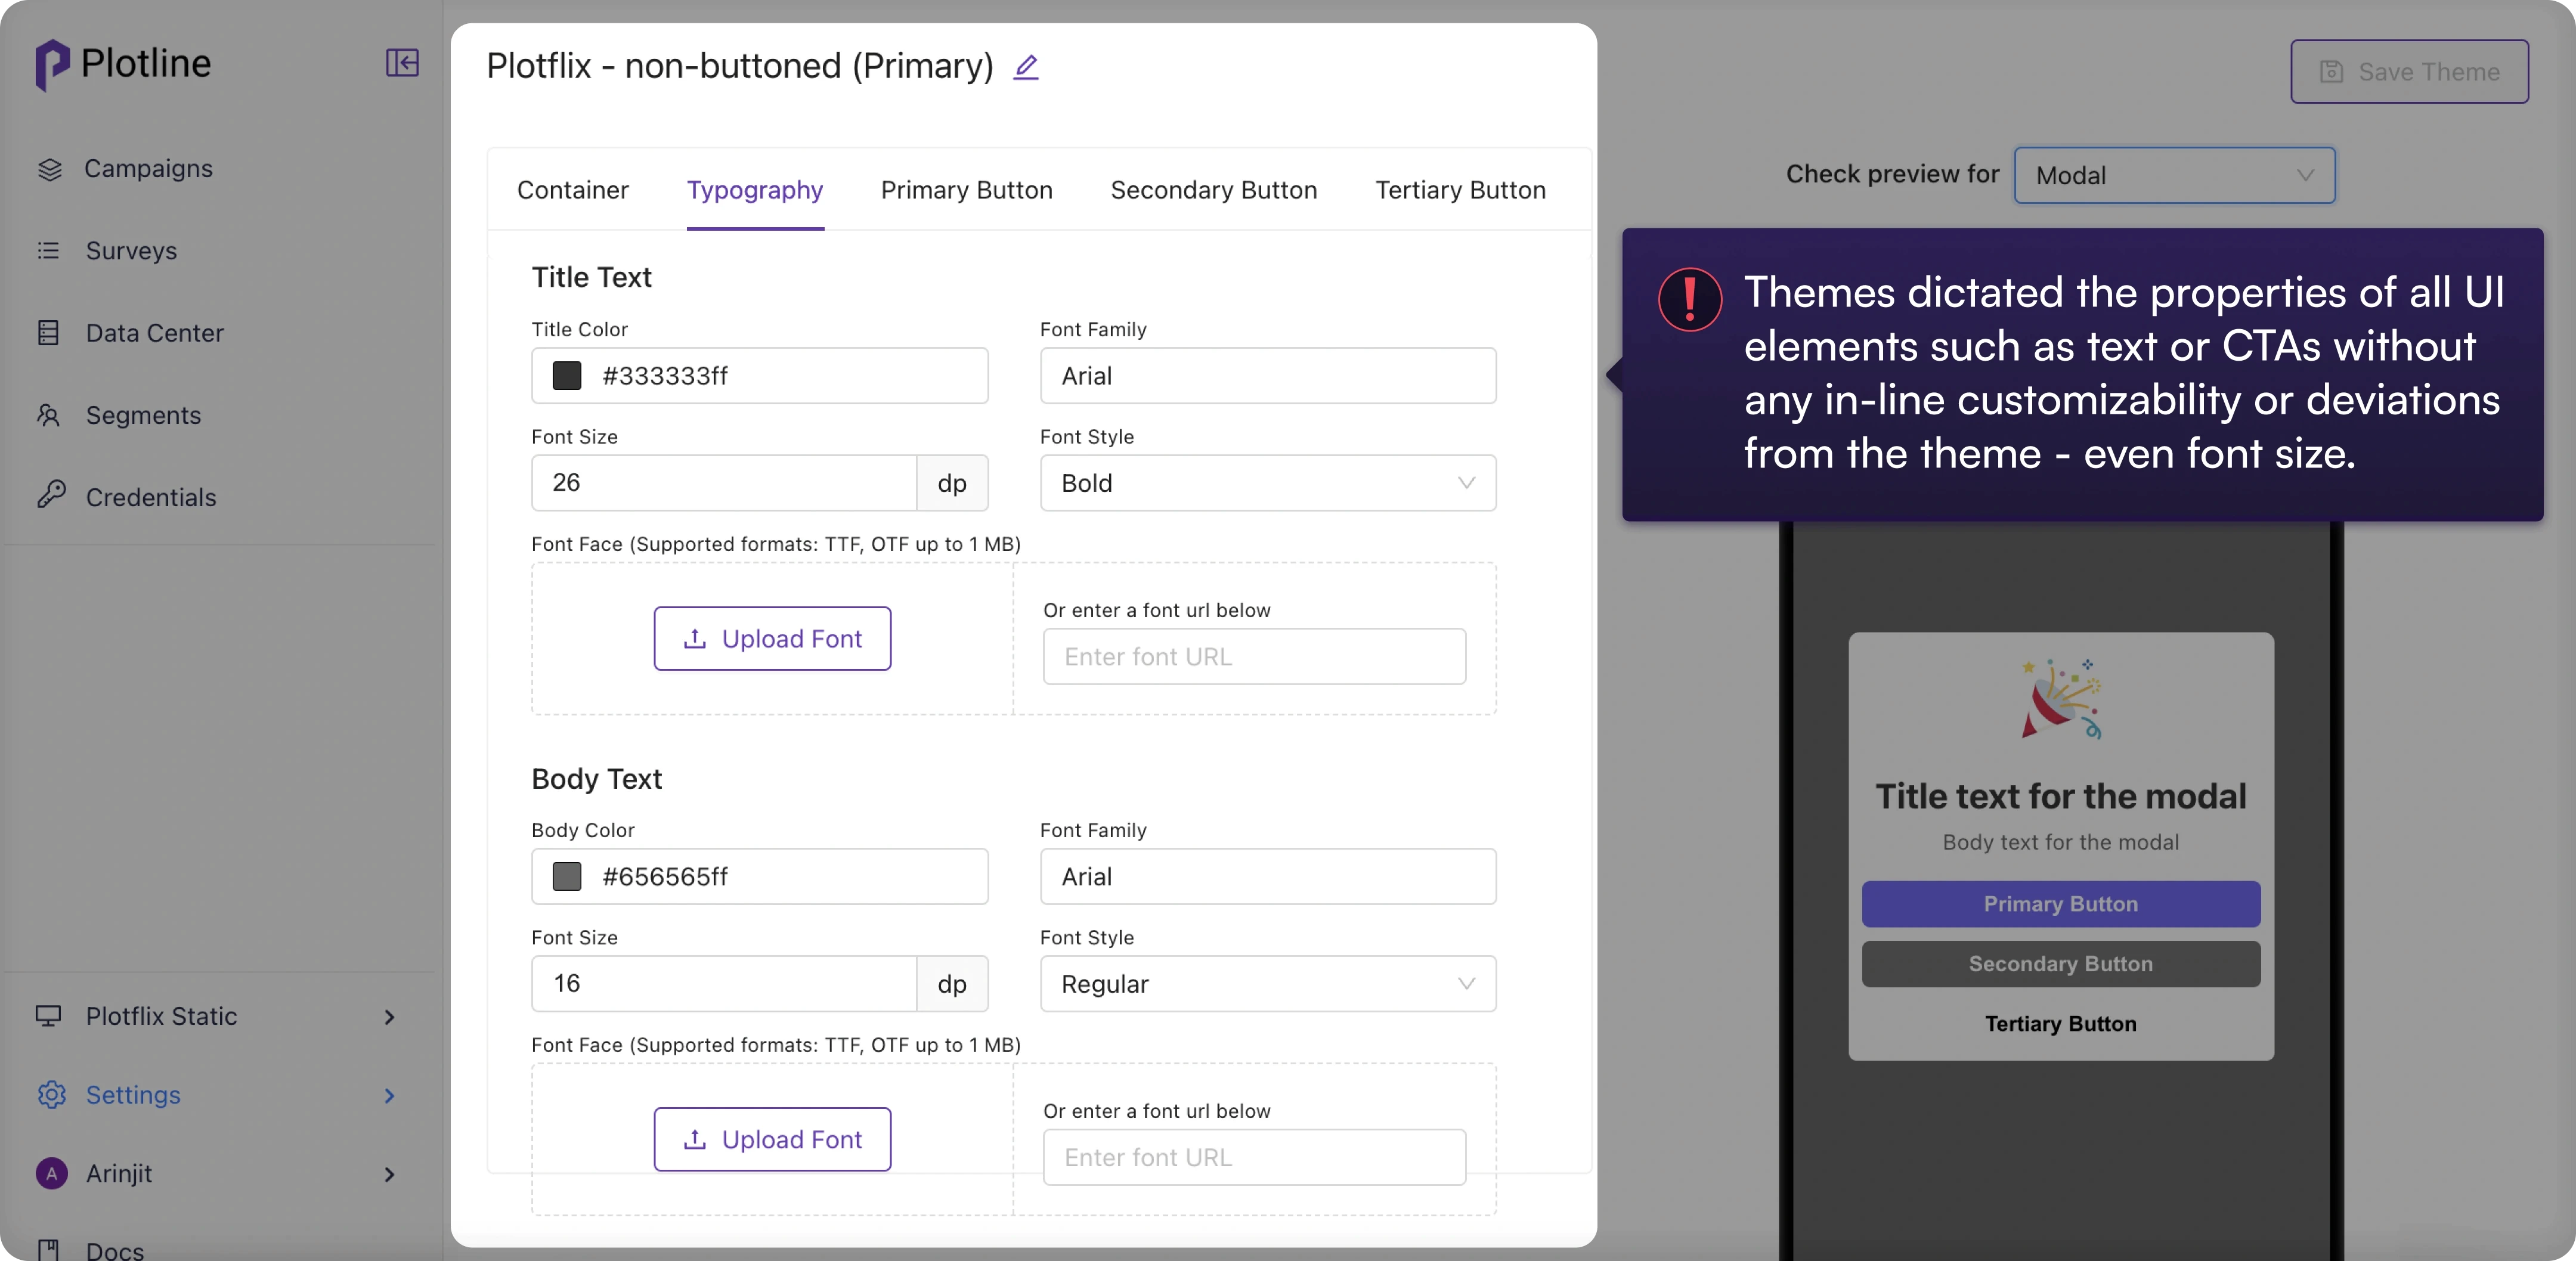Click the pencil edit icon beside theme name
Screen dimensions: 2576x1261
coord(1026,67)
